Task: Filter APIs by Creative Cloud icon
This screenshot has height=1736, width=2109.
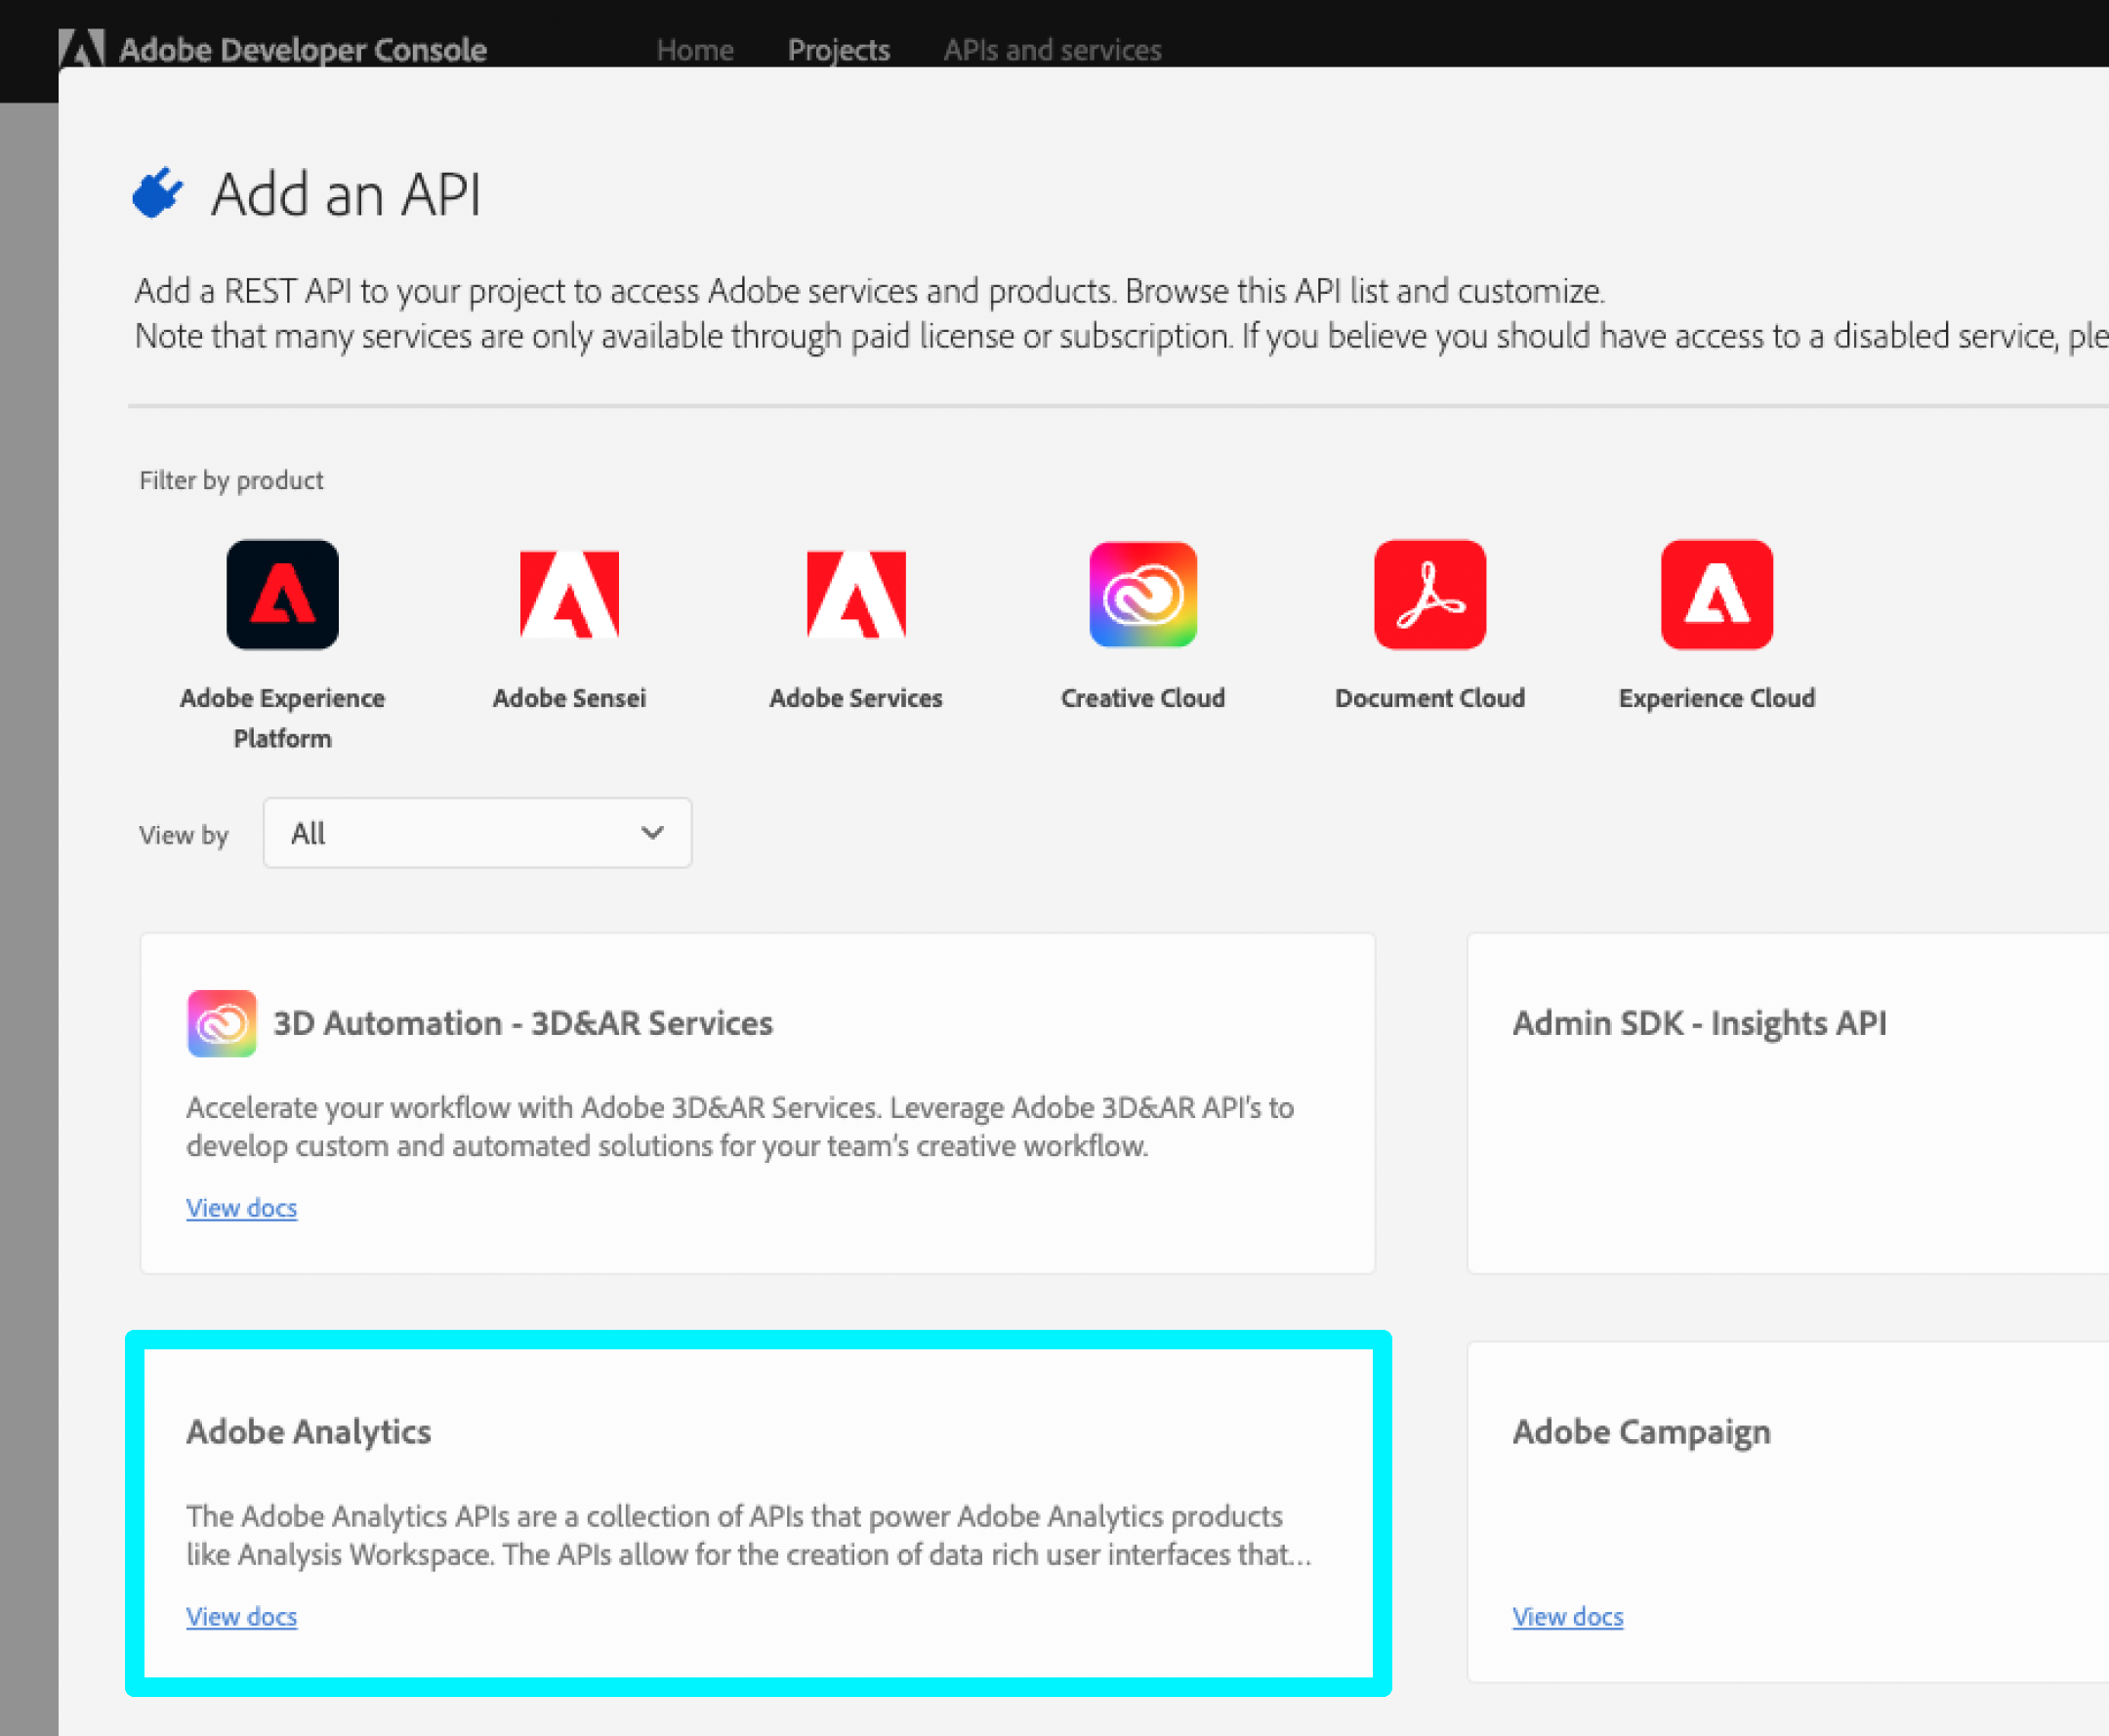Action: click(x=1142, y=595)
